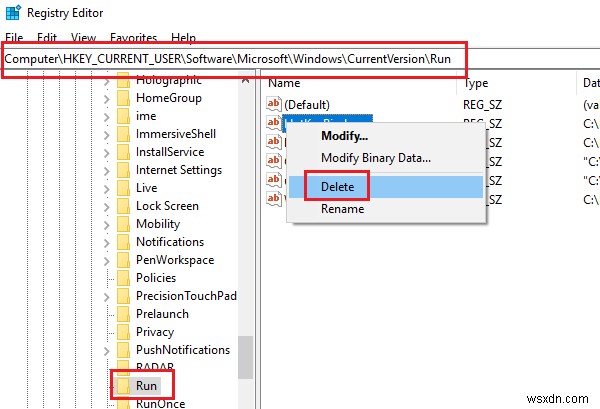This screenshot has width=600, height=409.
Task: Select the Prelaunch key label
Action: click(x=162, y=314)
